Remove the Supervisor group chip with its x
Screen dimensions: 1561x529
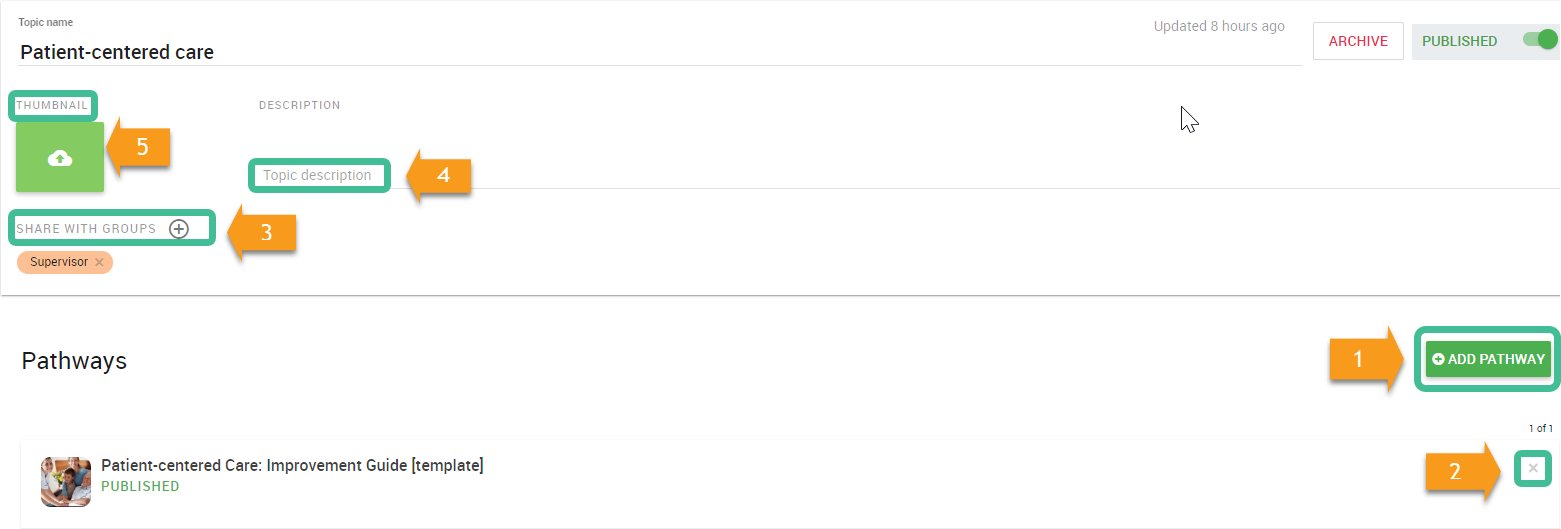[99, 262]
